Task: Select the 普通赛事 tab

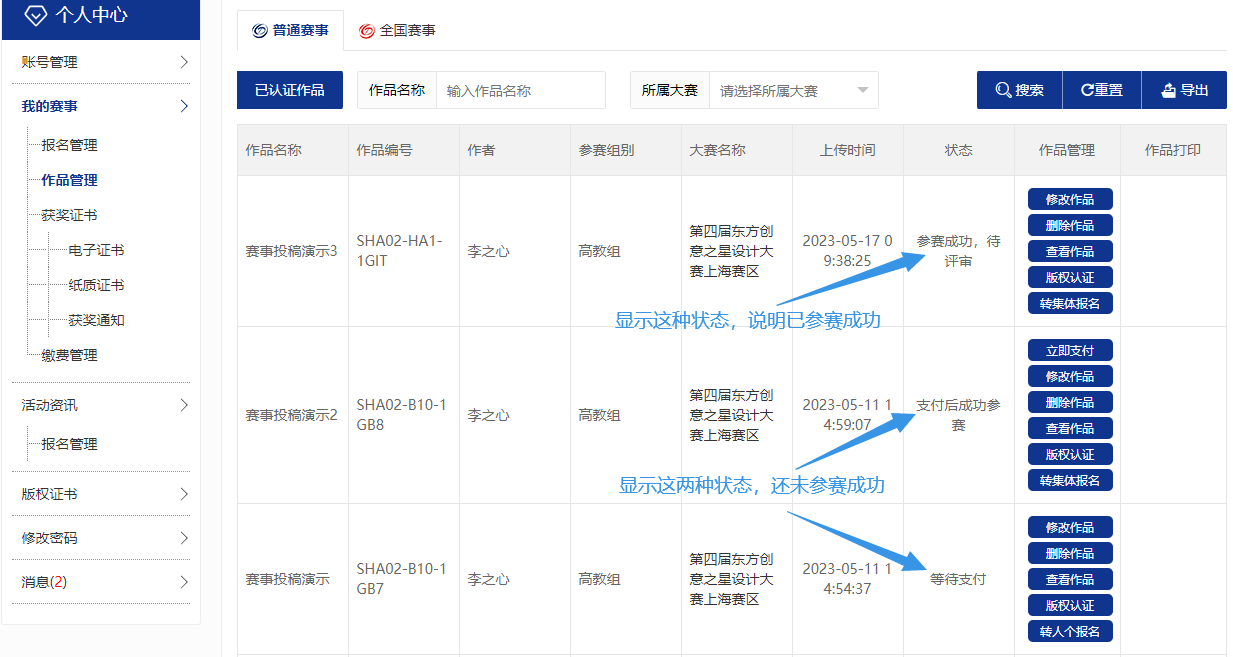Action: (x=290, y=30)
